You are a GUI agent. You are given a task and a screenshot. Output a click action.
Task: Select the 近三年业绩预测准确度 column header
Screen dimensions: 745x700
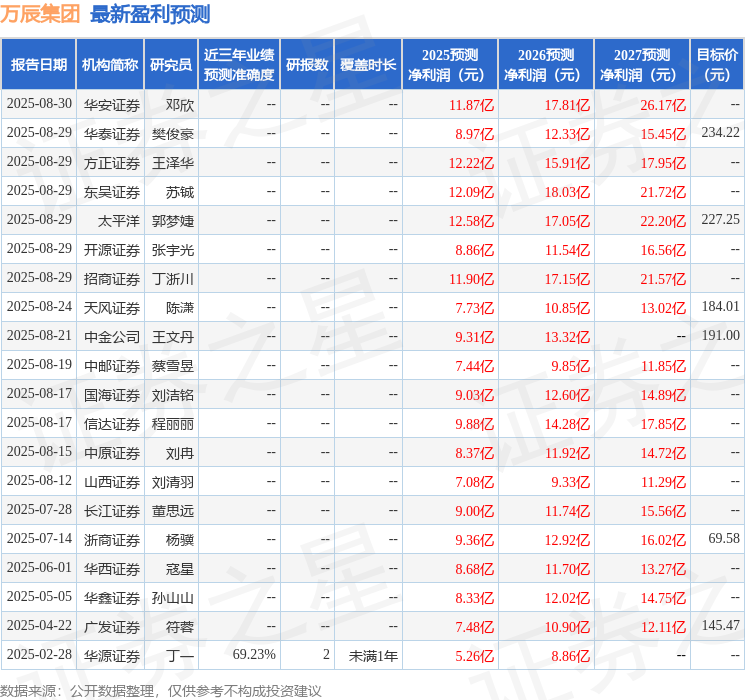pos(239,65)
